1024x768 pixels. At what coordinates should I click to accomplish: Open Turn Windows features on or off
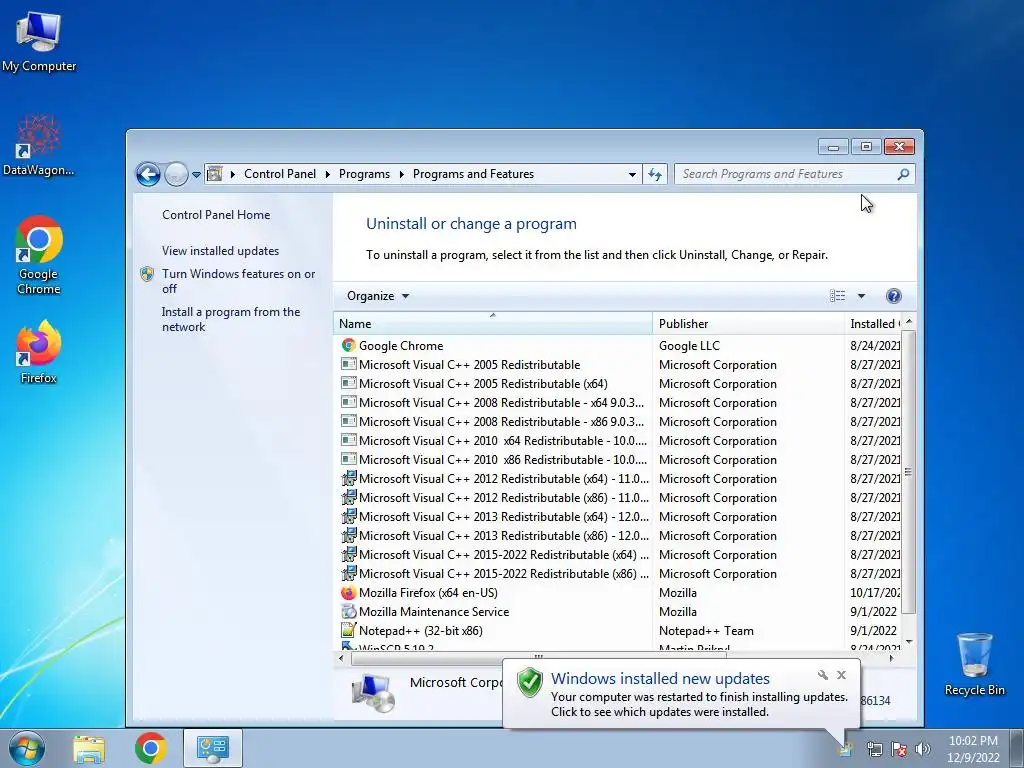click(x=238, y=281)
